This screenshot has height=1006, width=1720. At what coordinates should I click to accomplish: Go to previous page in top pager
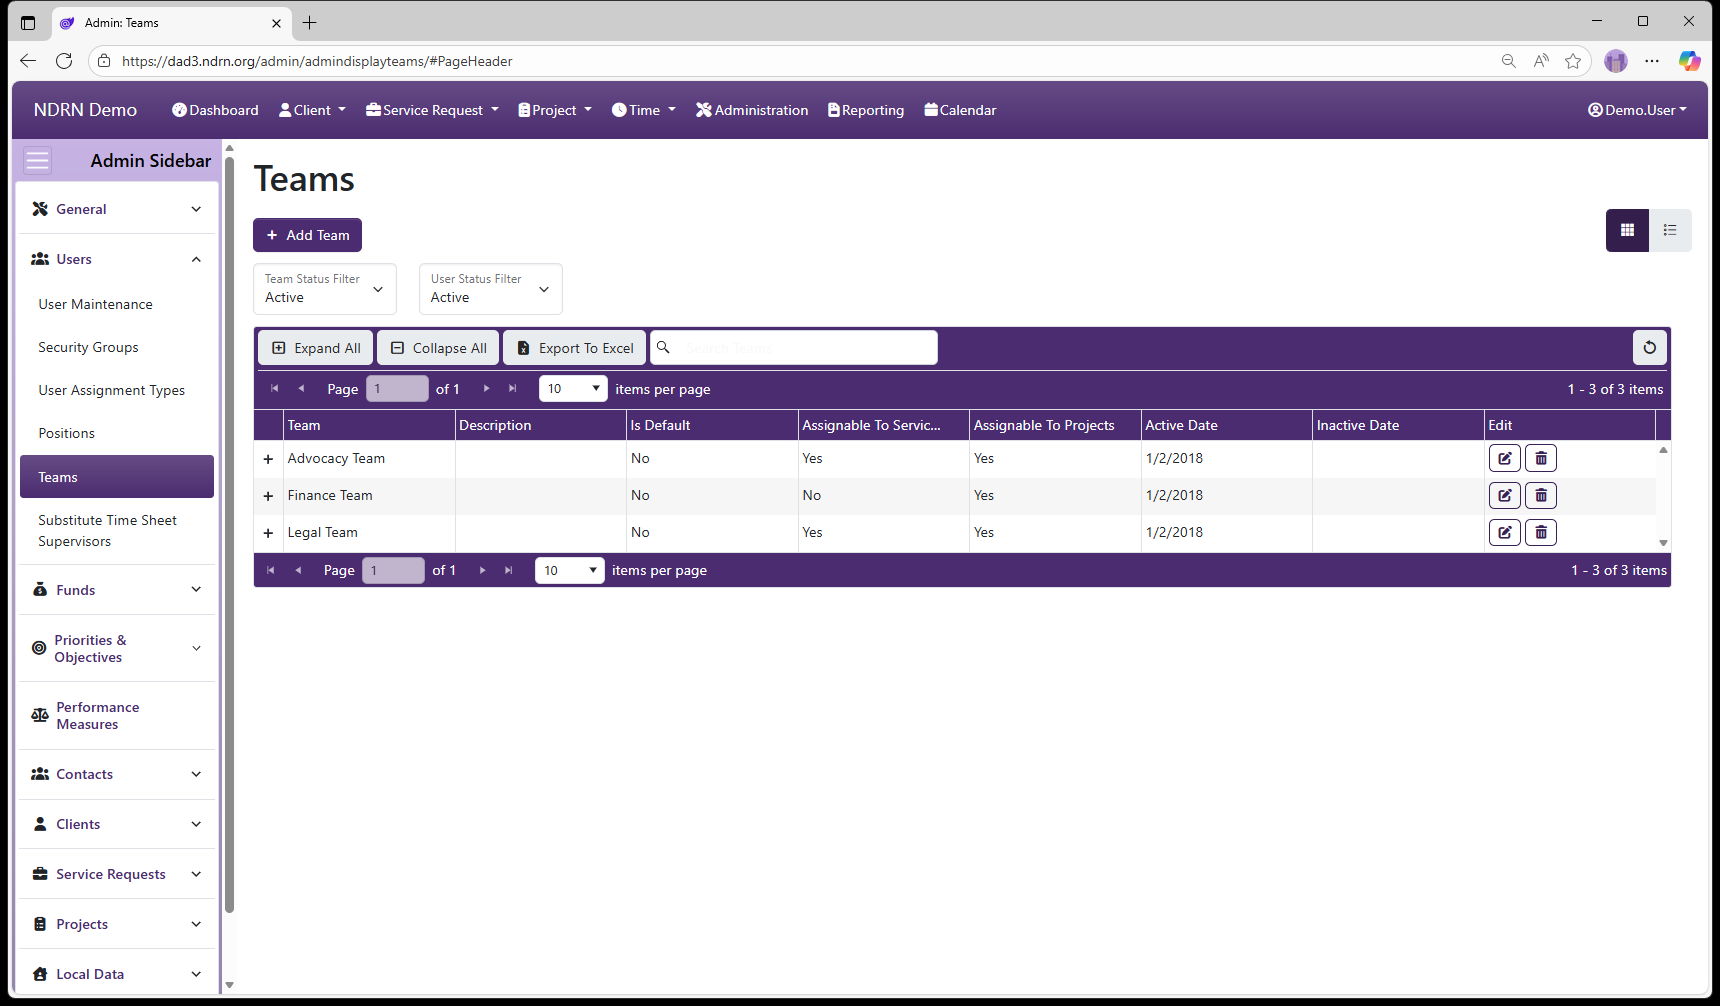click(301, 389)
